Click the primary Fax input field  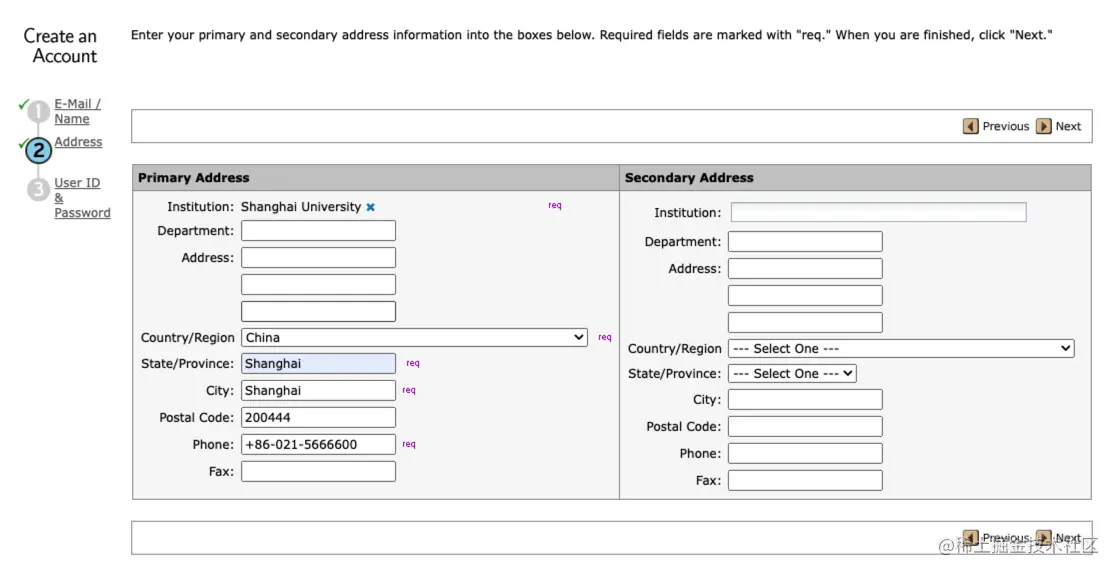318,472
